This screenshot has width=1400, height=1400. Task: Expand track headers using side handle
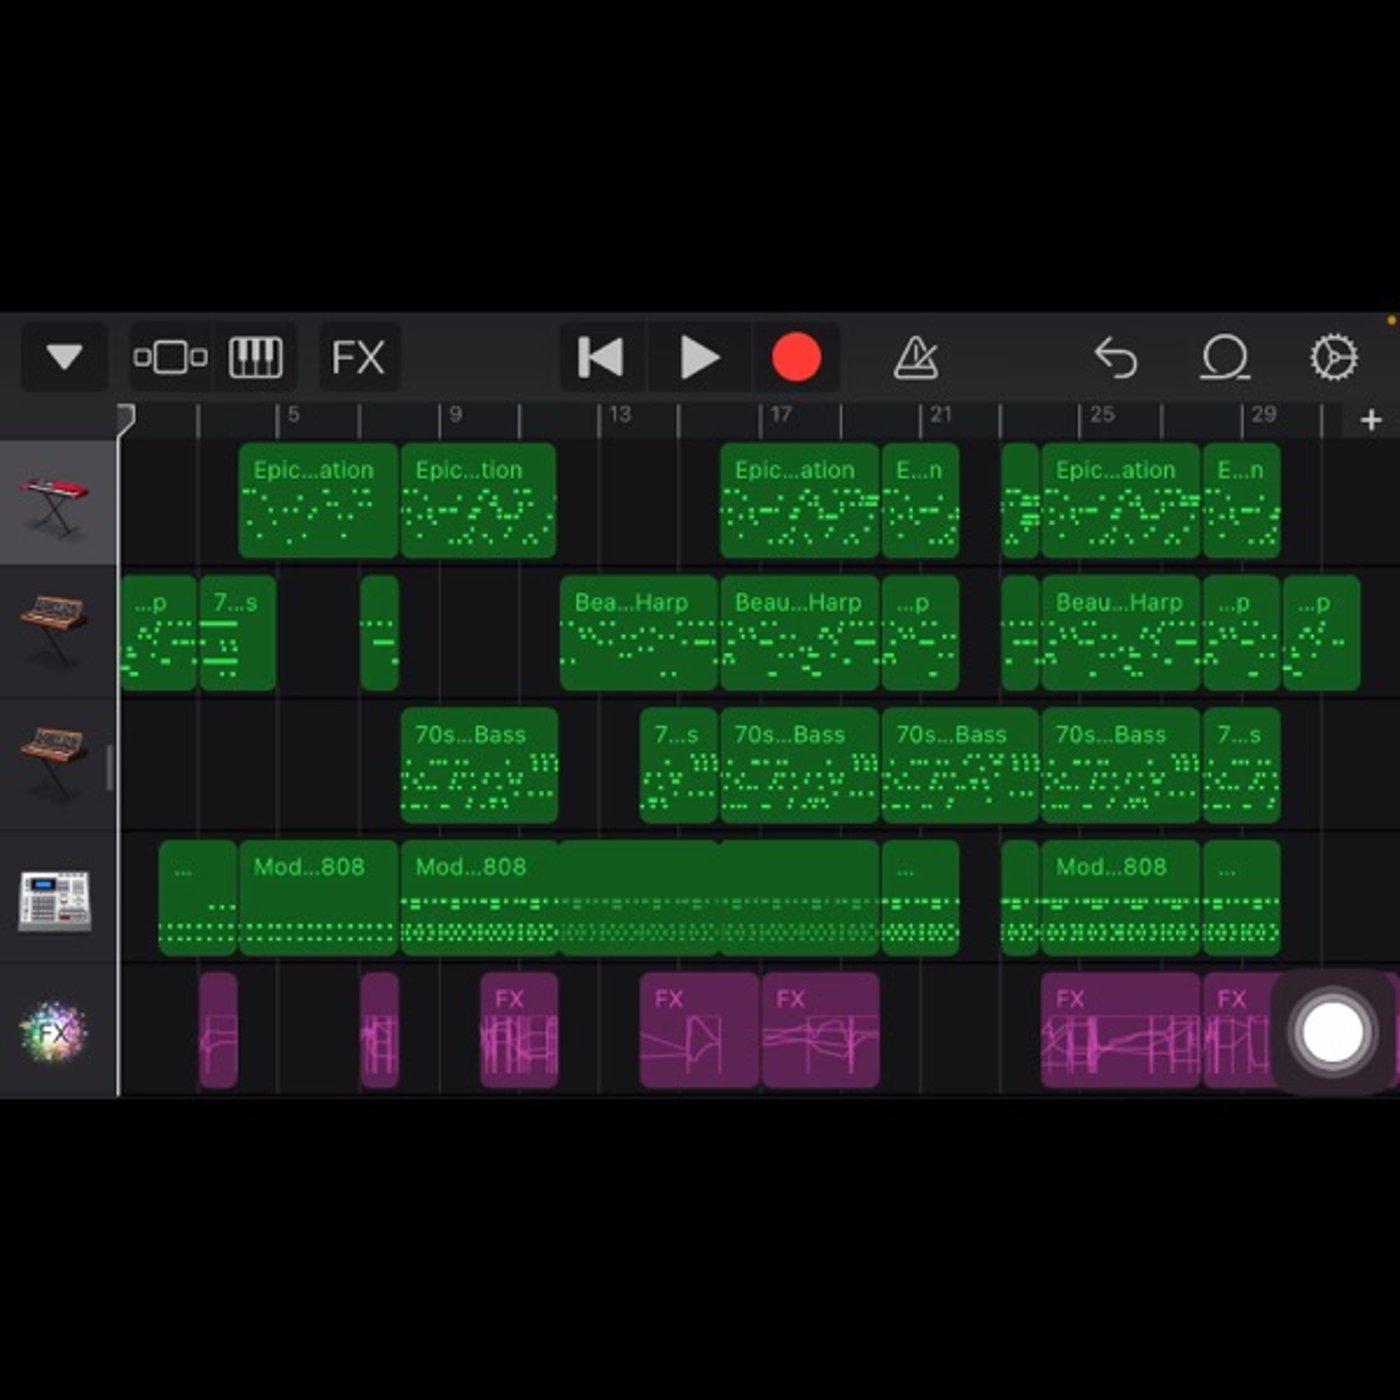click(109, 767)
